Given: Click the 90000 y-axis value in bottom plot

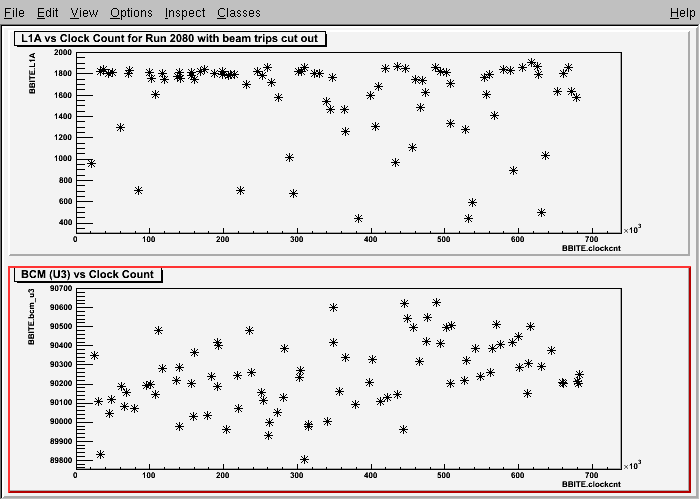Looking at the screenshot, I should (x=60, y=421).
